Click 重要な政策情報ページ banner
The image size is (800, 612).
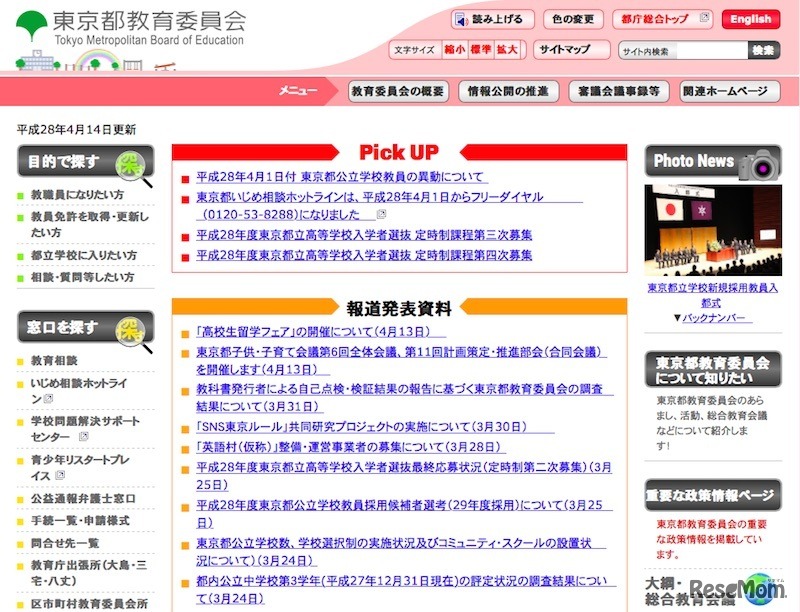pyautogui.click(x=713, y=495)
